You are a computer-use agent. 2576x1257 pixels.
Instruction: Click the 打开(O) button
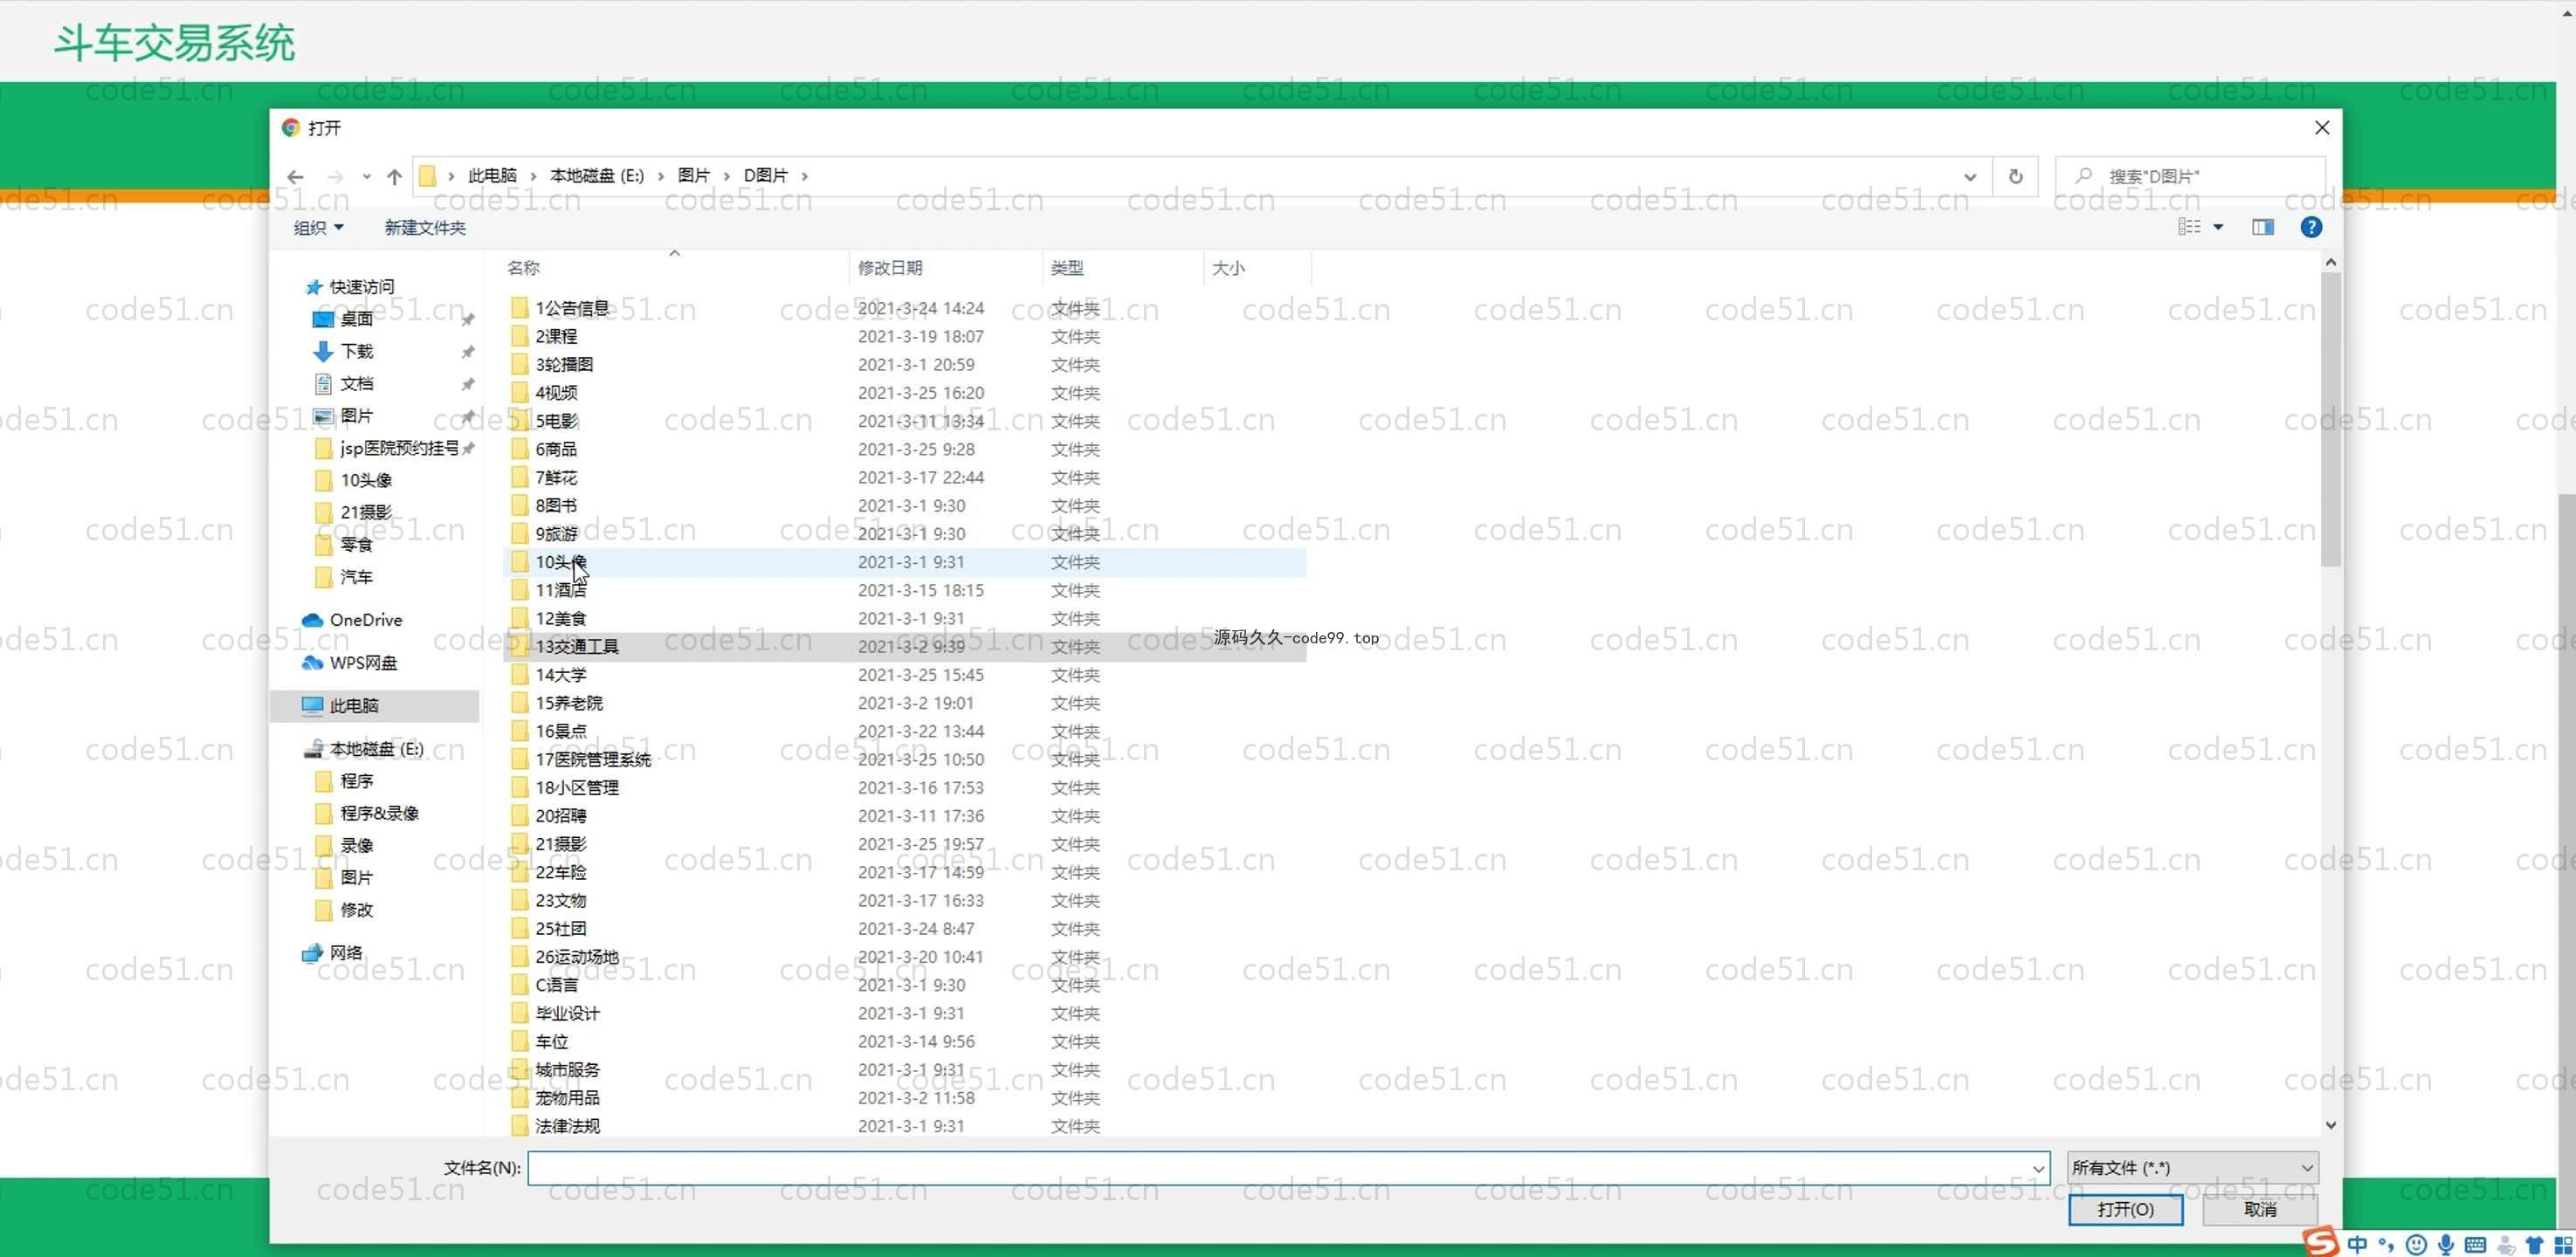click(x=2125, y=1210)
